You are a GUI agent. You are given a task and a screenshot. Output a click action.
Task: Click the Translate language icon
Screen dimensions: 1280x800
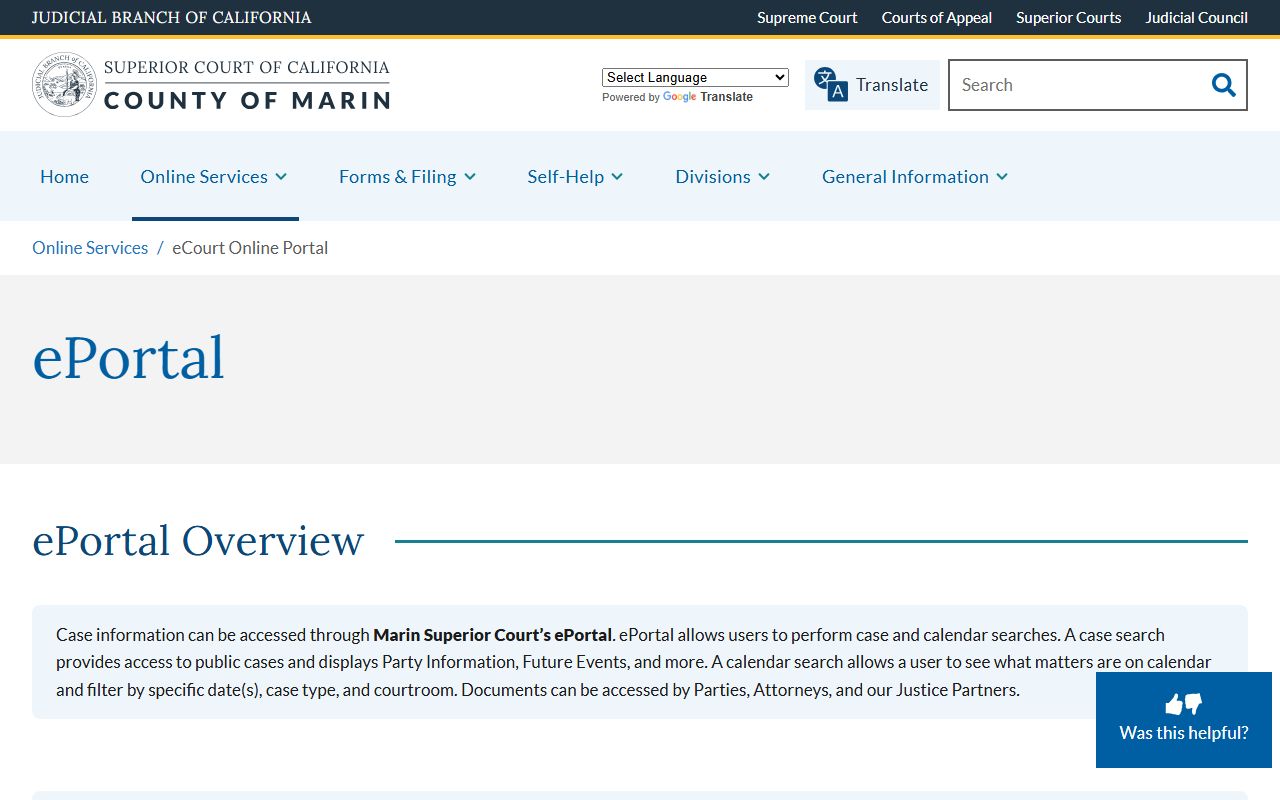coord(830,85)
